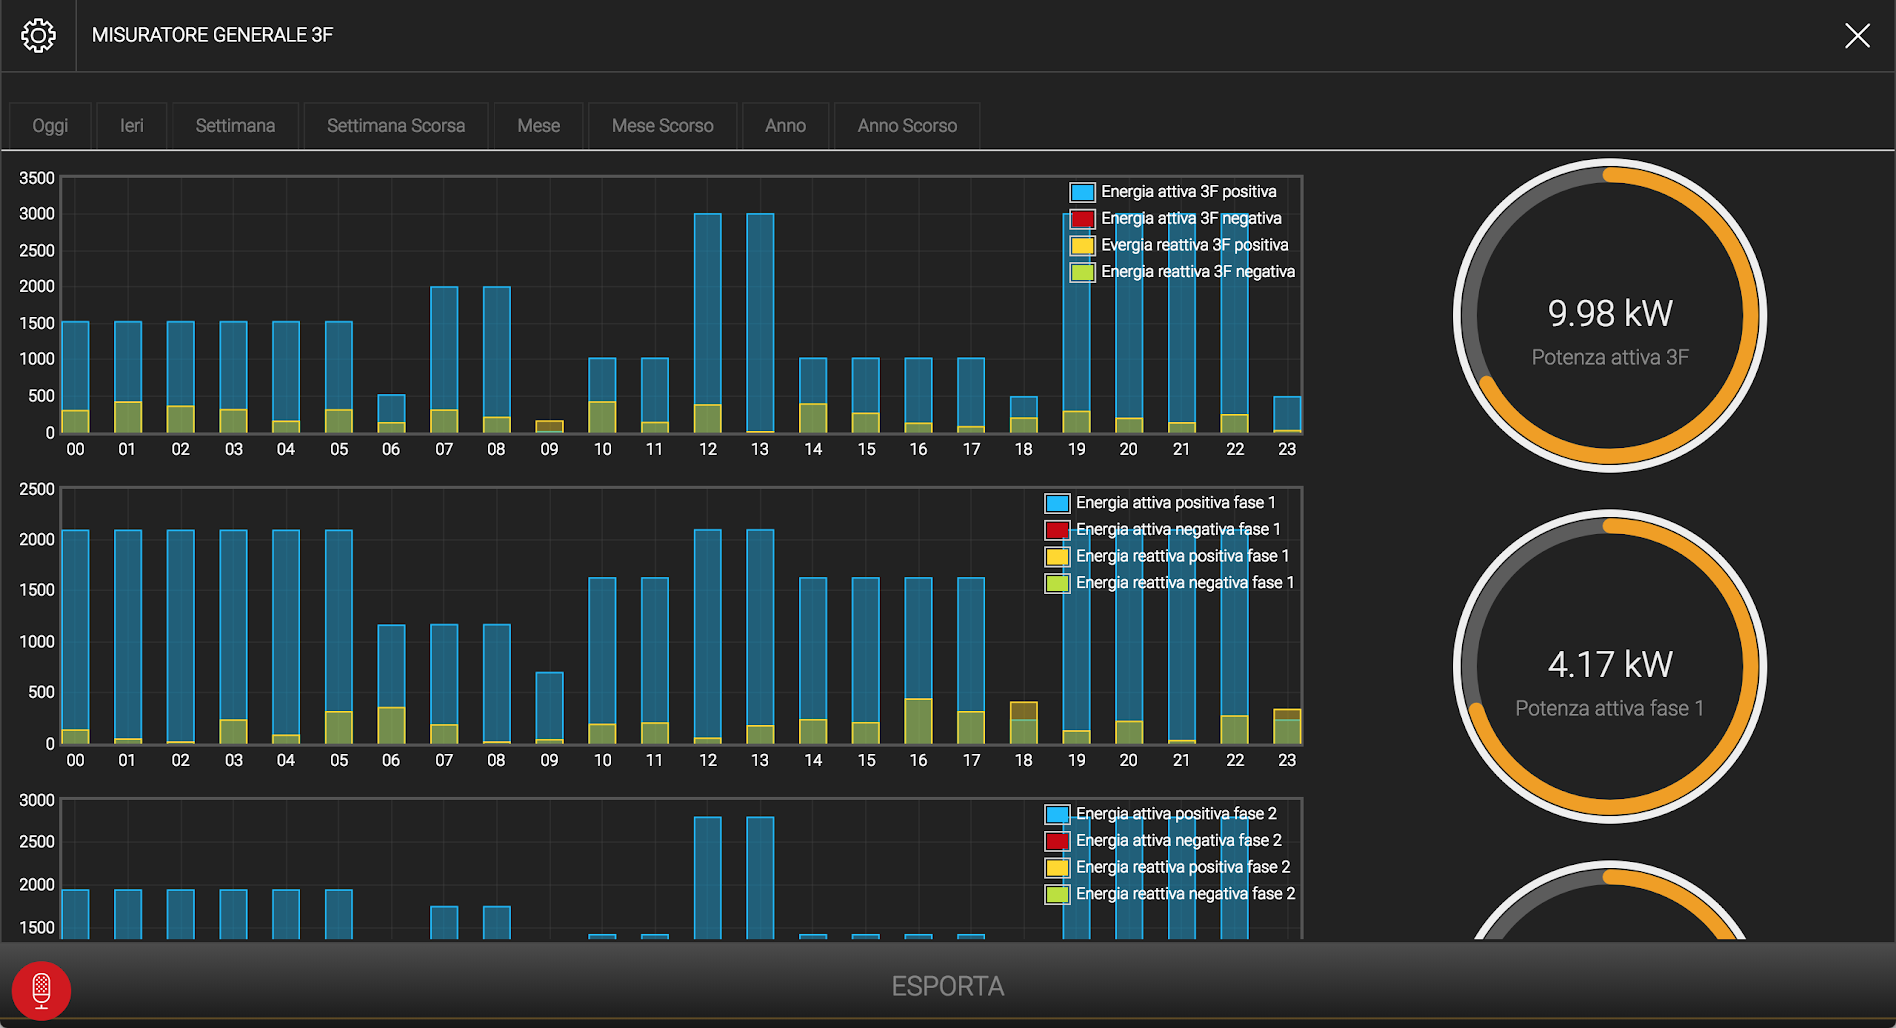This screenshot has height=1028, width=1896.
Task: Toggle Energia reattiva positiva fase 2 swatch
Action: pos(1057,867)
